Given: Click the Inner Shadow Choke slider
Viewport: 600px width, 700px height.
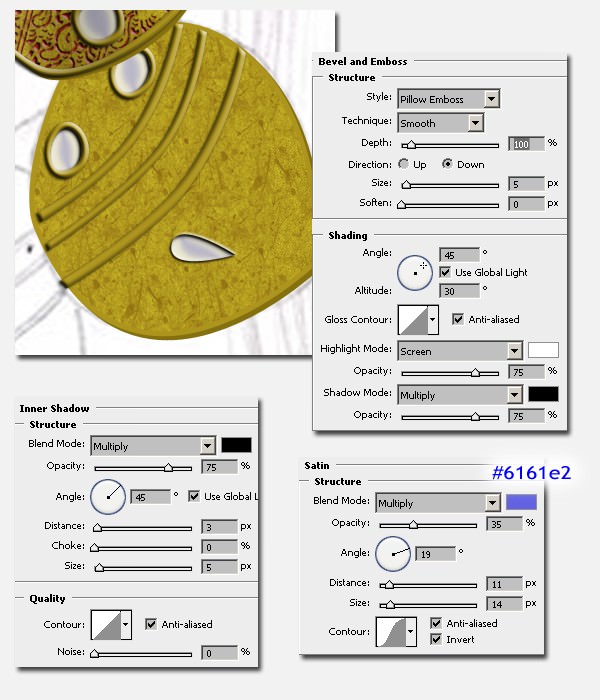Looking at the screenshot, I should point(141,548).
